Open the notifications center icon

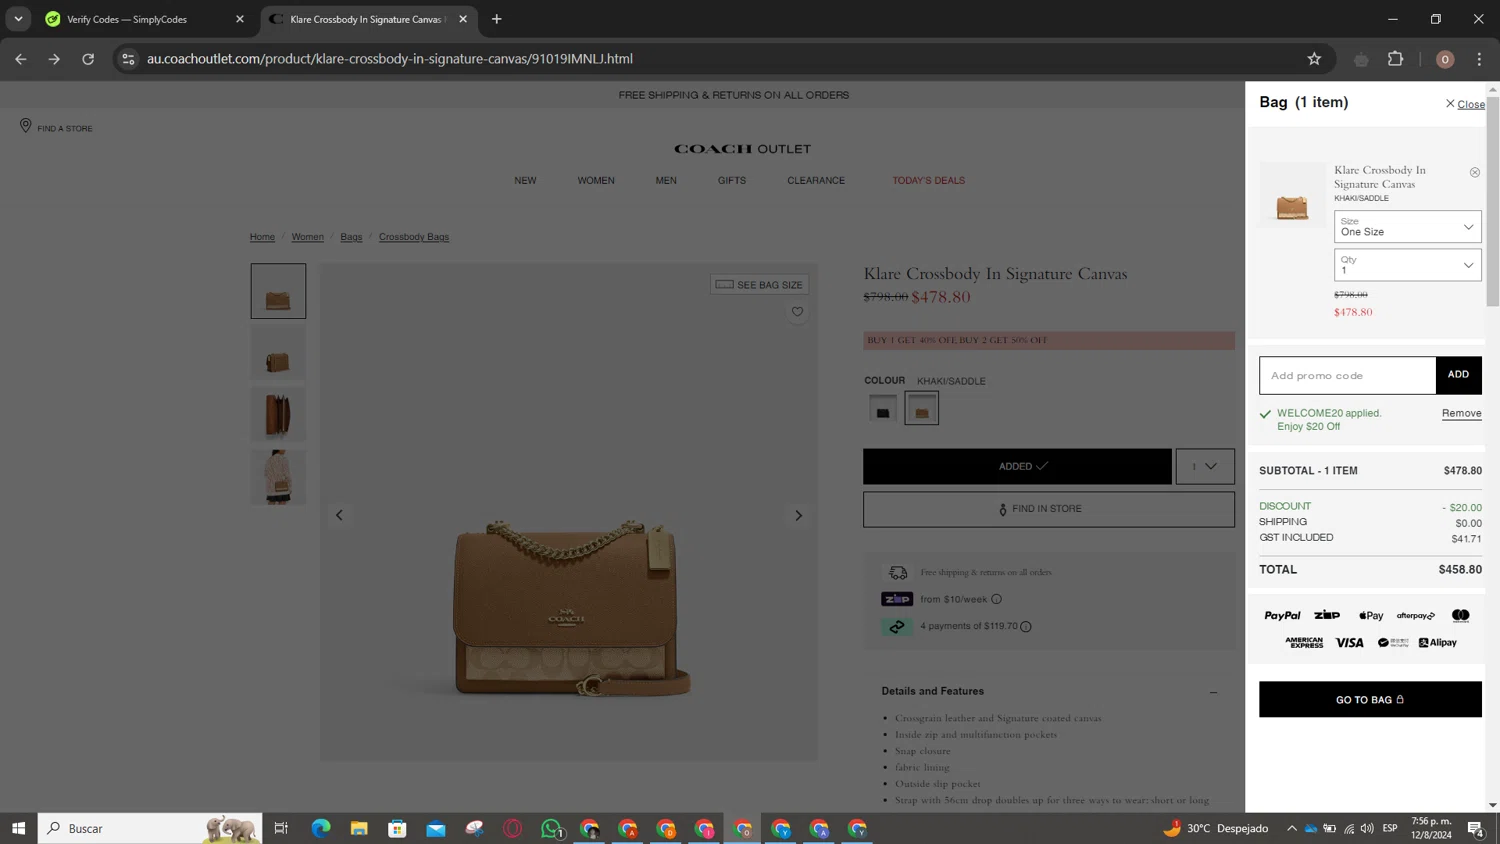coord(1475,828)
